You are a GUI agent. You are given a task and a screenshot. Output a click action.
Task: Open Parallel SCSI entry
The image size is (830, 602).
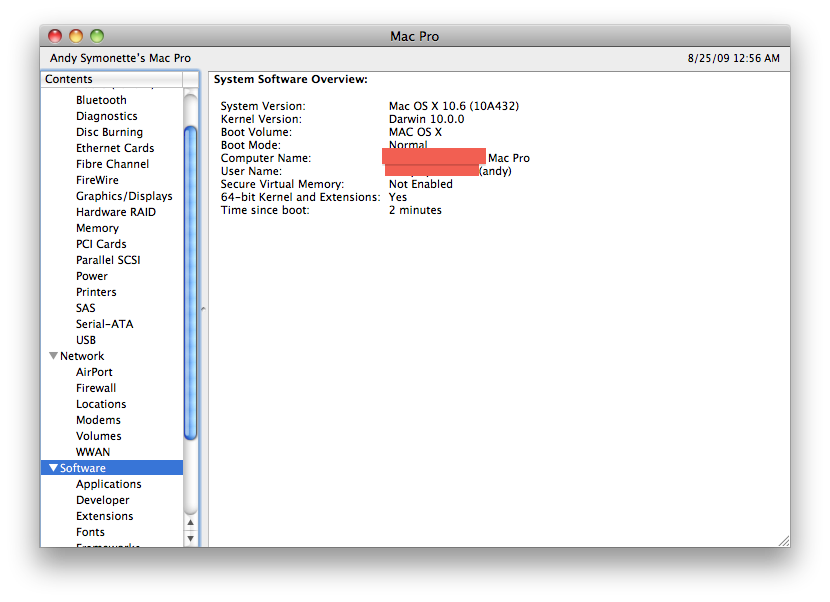[x=108, y=260]
